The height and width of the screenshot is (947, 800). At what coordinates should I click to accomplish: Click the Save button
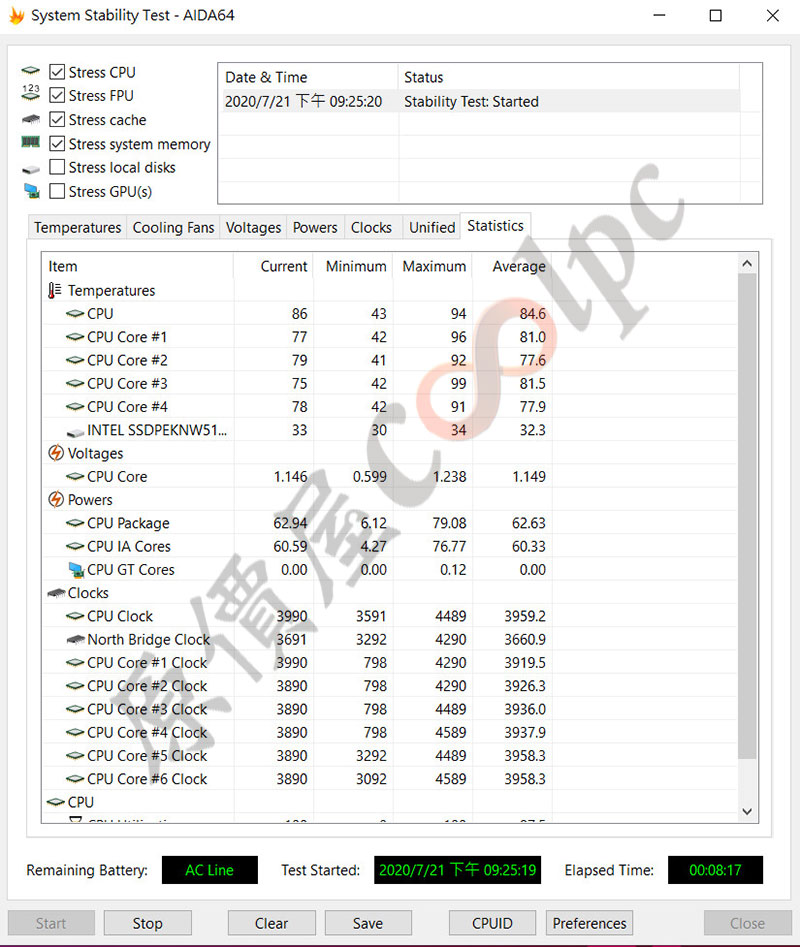[368, 923]
